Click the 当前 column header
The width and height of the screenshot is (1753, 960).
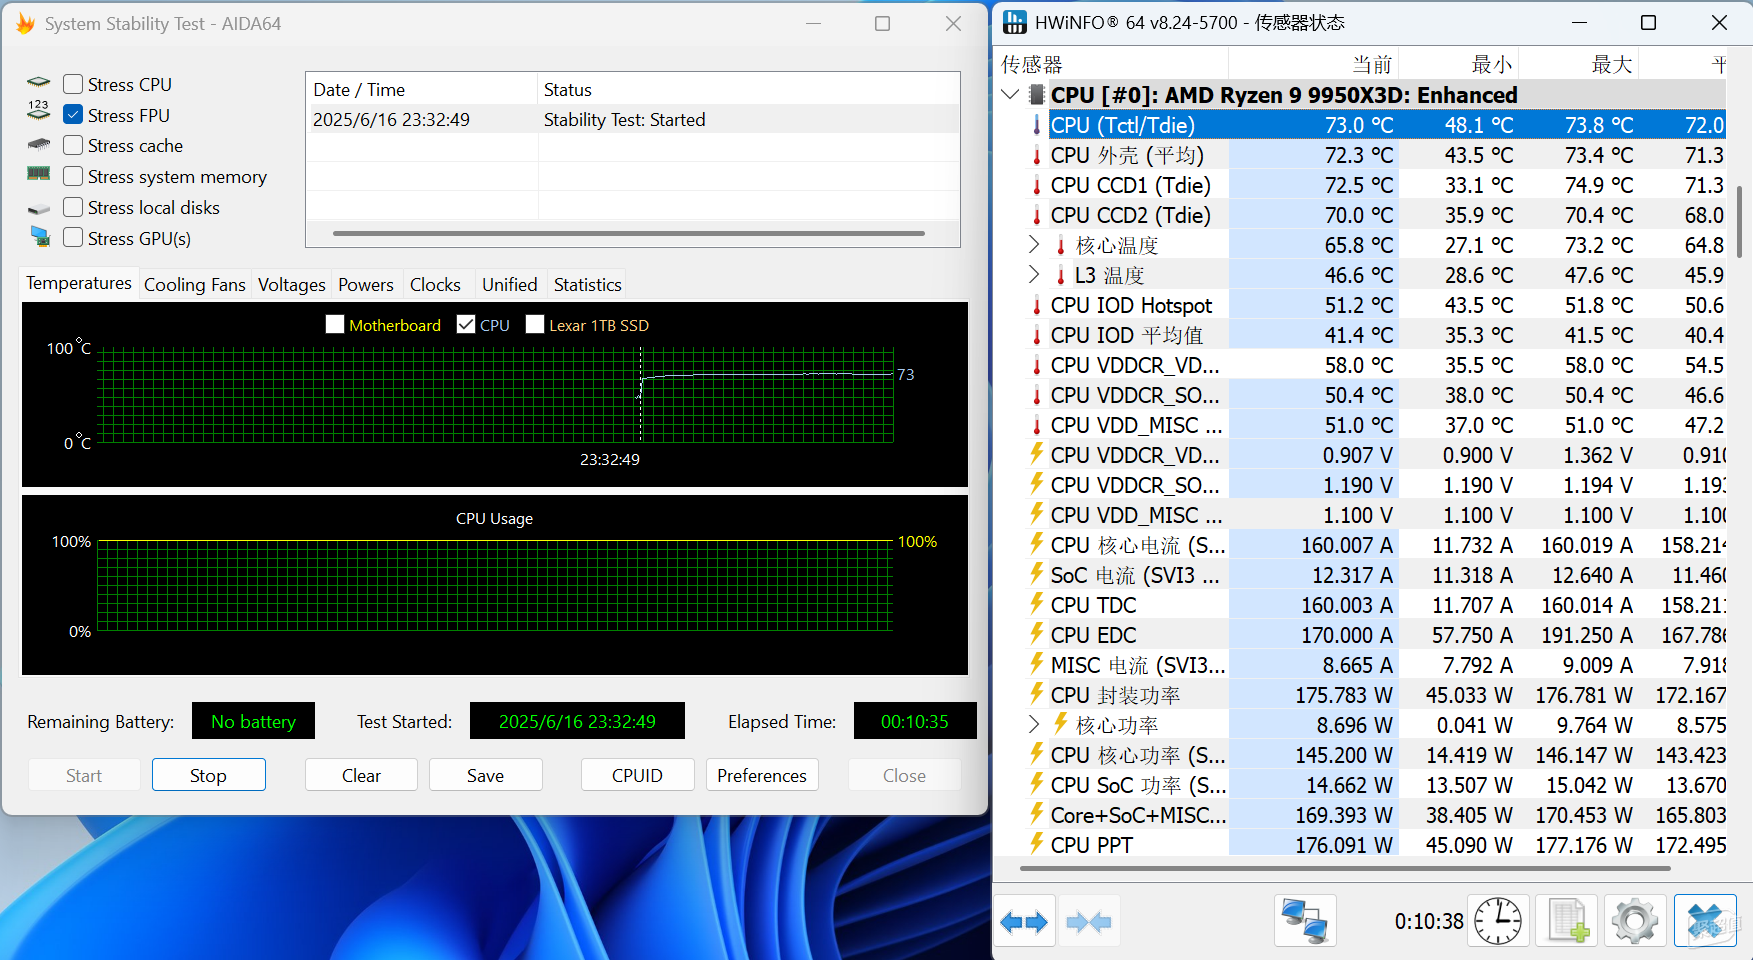tap(1313, 64)
